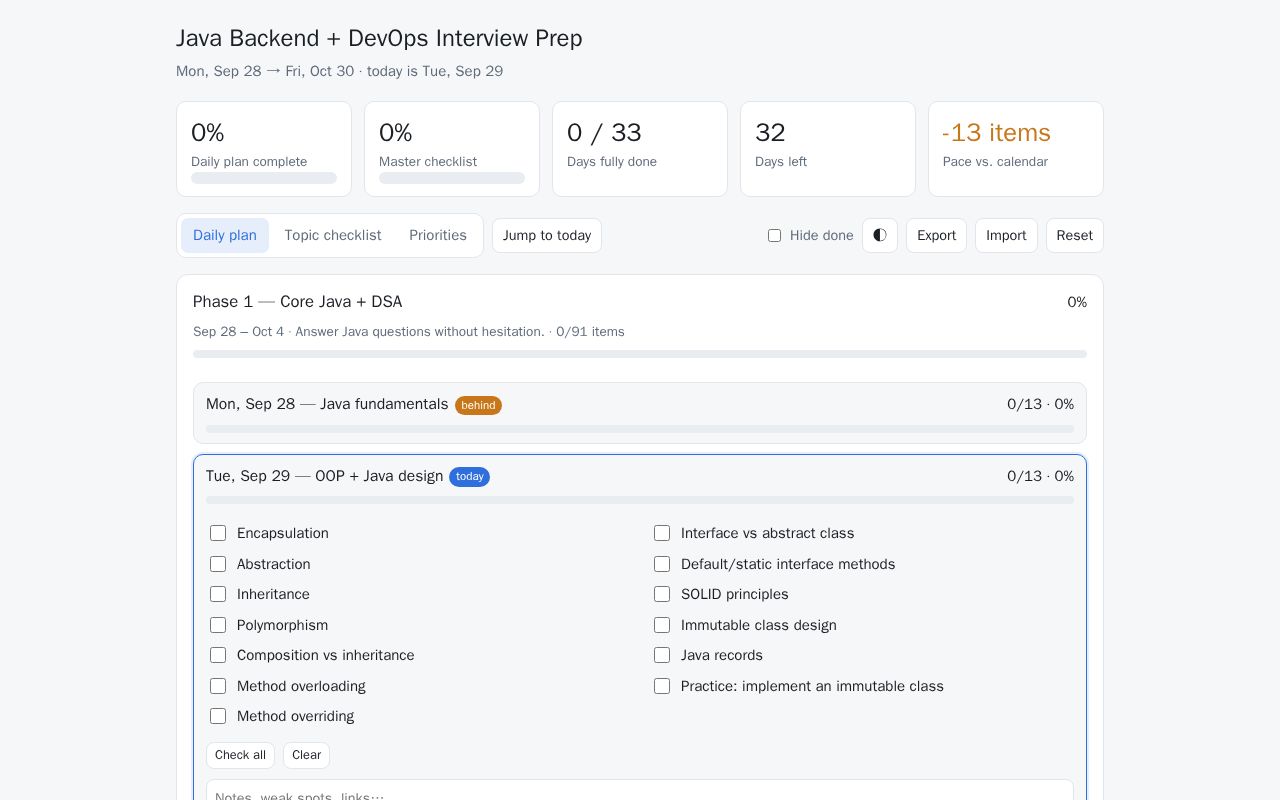Click the Master checklist progress bar
This screenshot has width=1280, height=800.
tap(452, 178)
